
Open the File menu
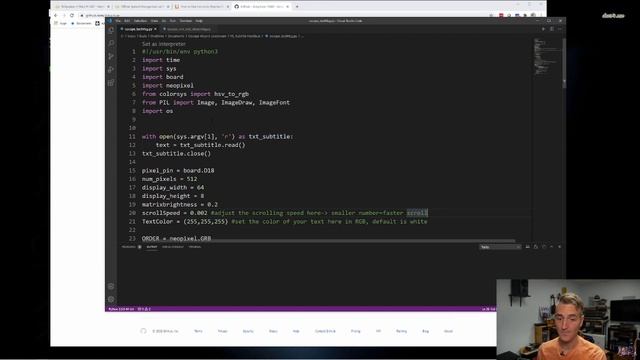(x=118, y=21)
